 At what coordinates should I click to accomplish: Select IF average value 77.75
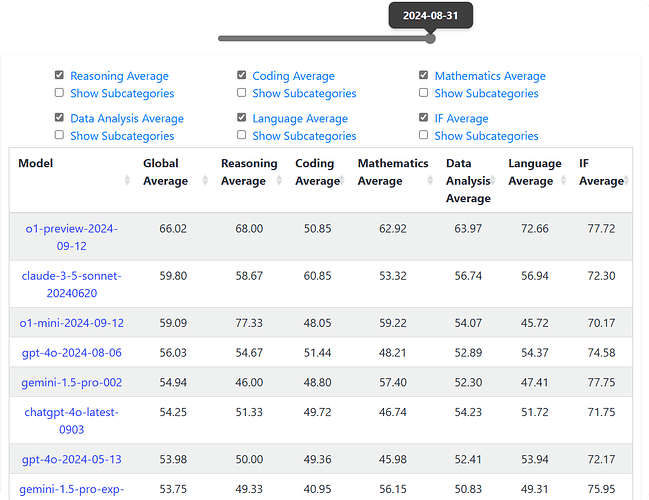click(x=601, y=382)
